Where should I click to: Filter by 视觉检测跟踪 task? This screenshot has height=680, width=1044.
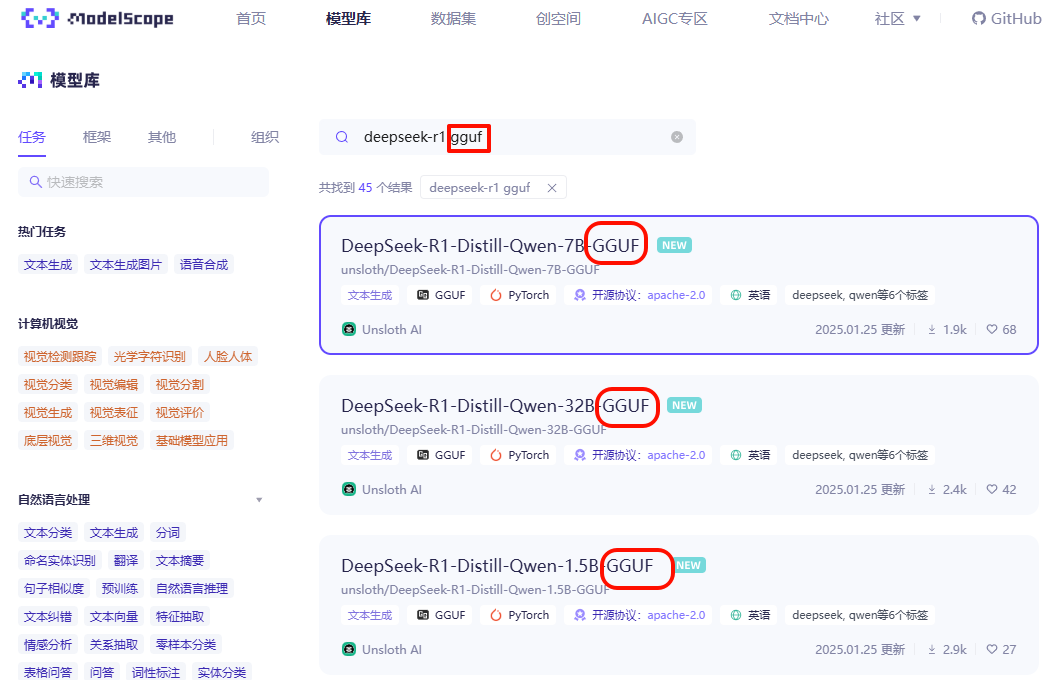click(60, 356)
